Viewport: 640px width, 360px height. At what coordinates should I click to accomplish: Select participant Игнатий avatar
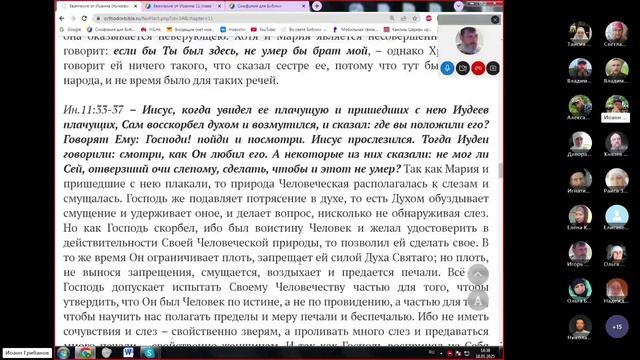click(x=580, y=179)
